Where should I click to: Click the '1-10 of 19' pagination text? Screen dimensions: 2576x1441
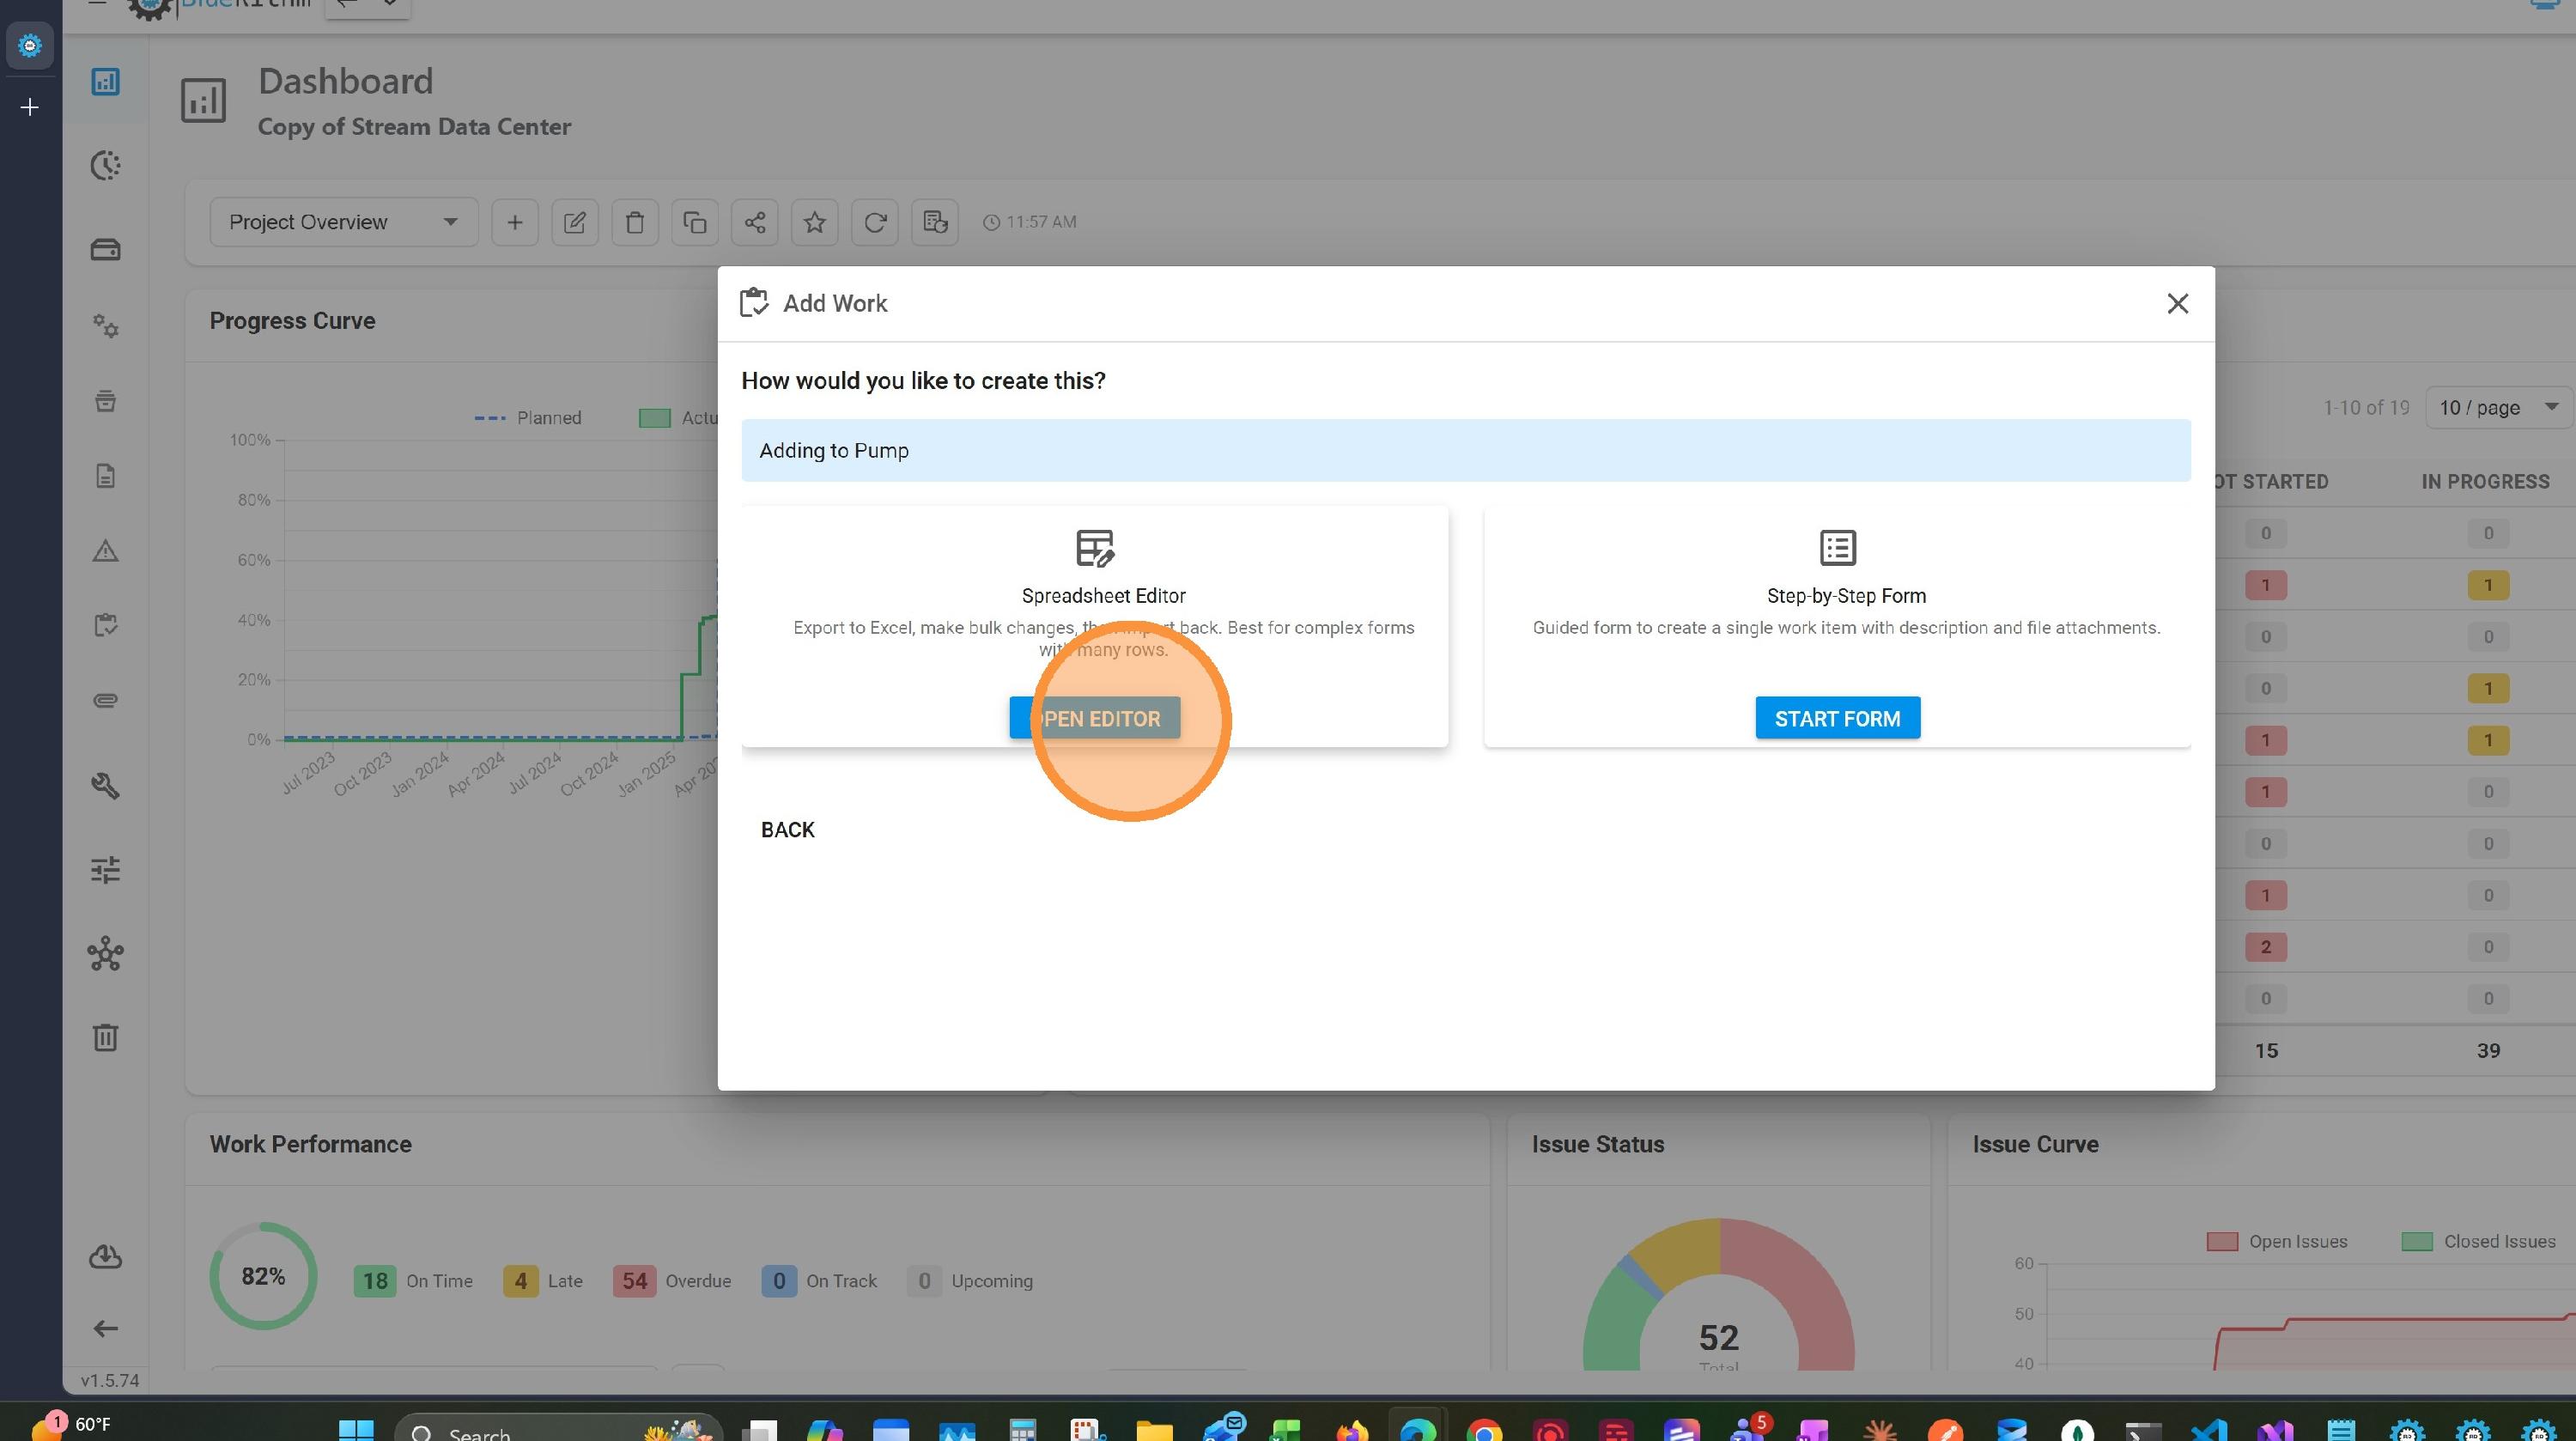pos(2365,407)
